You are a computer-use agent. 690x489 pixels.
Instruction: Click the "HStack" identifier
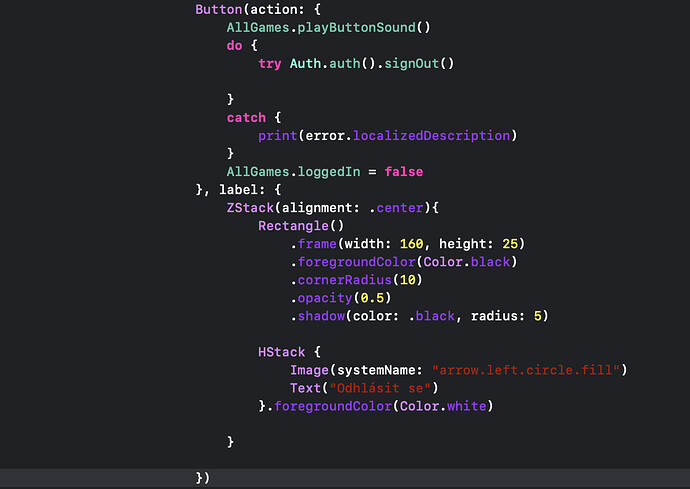point(282,353)
